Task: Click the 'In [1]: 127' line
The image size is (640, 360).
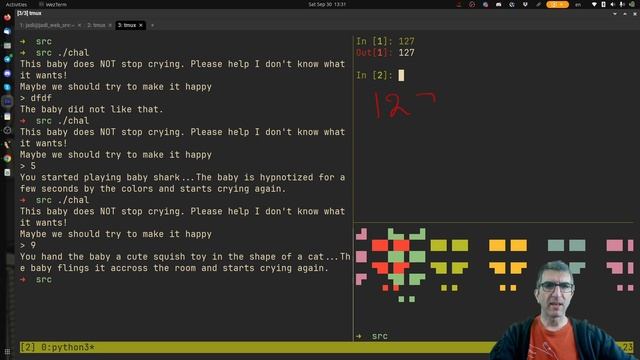Action: click(385, 41)
